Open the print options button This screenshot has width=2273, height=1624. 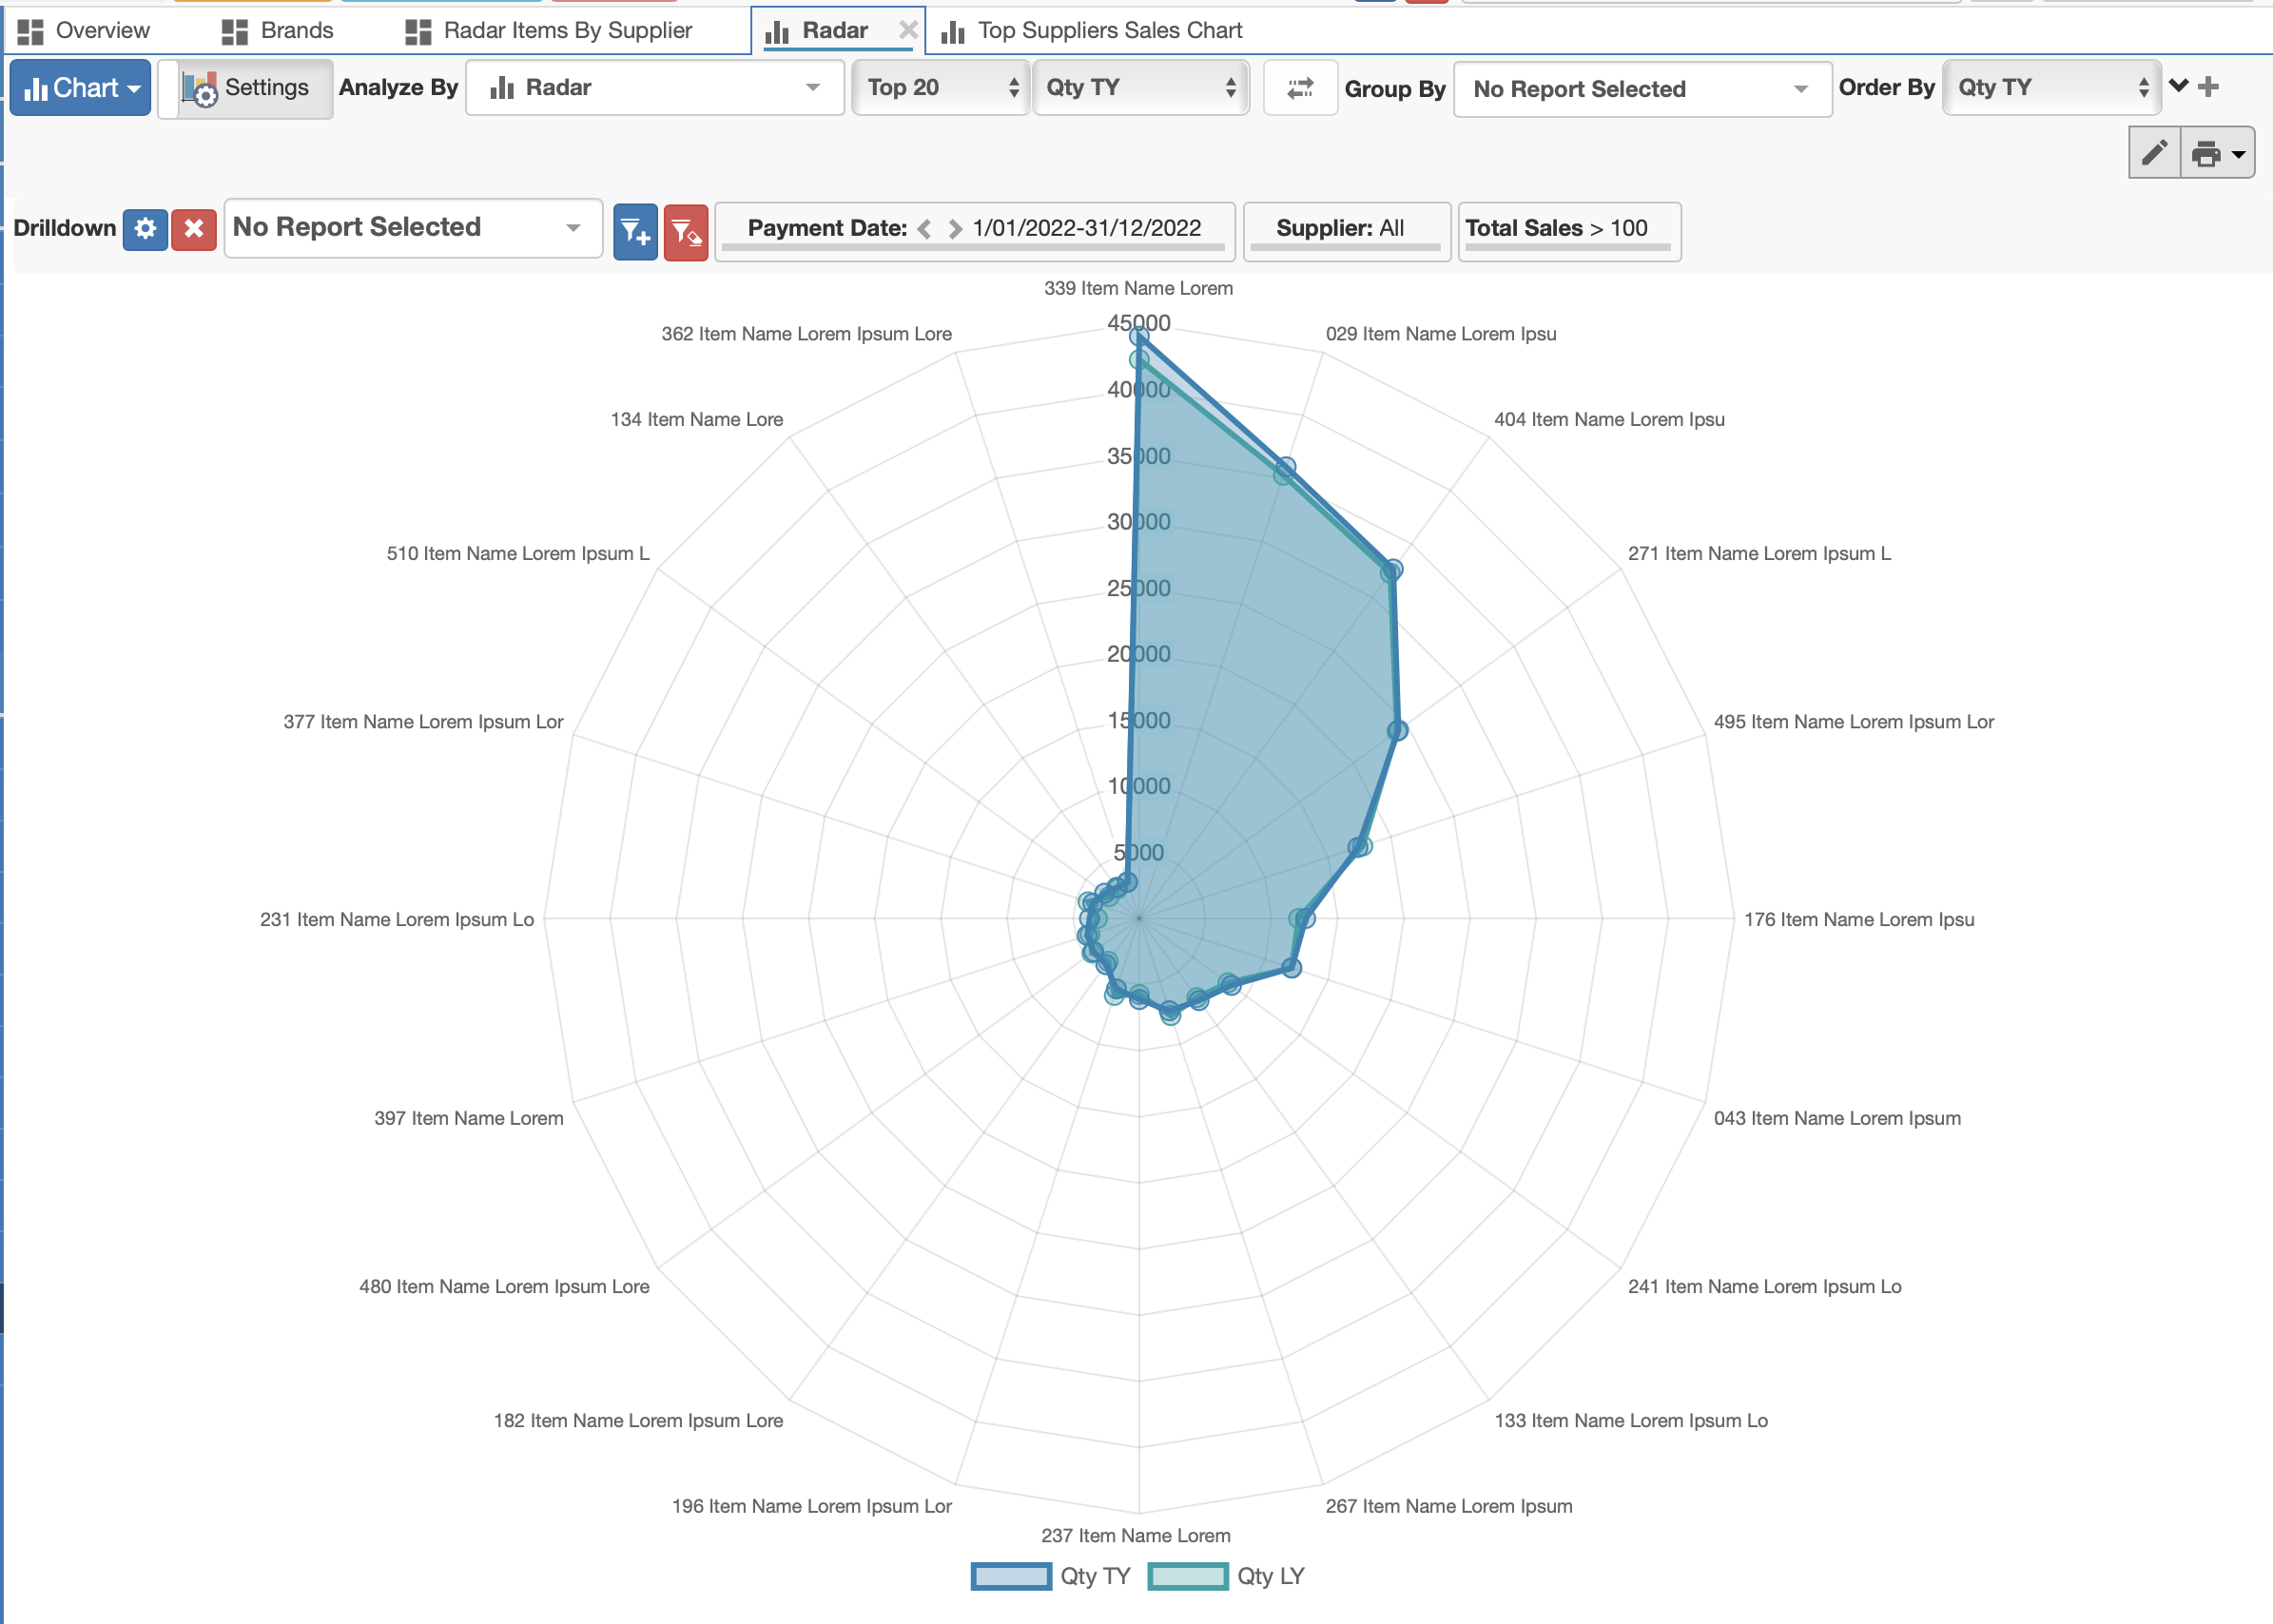click(x=2217, y=153)
